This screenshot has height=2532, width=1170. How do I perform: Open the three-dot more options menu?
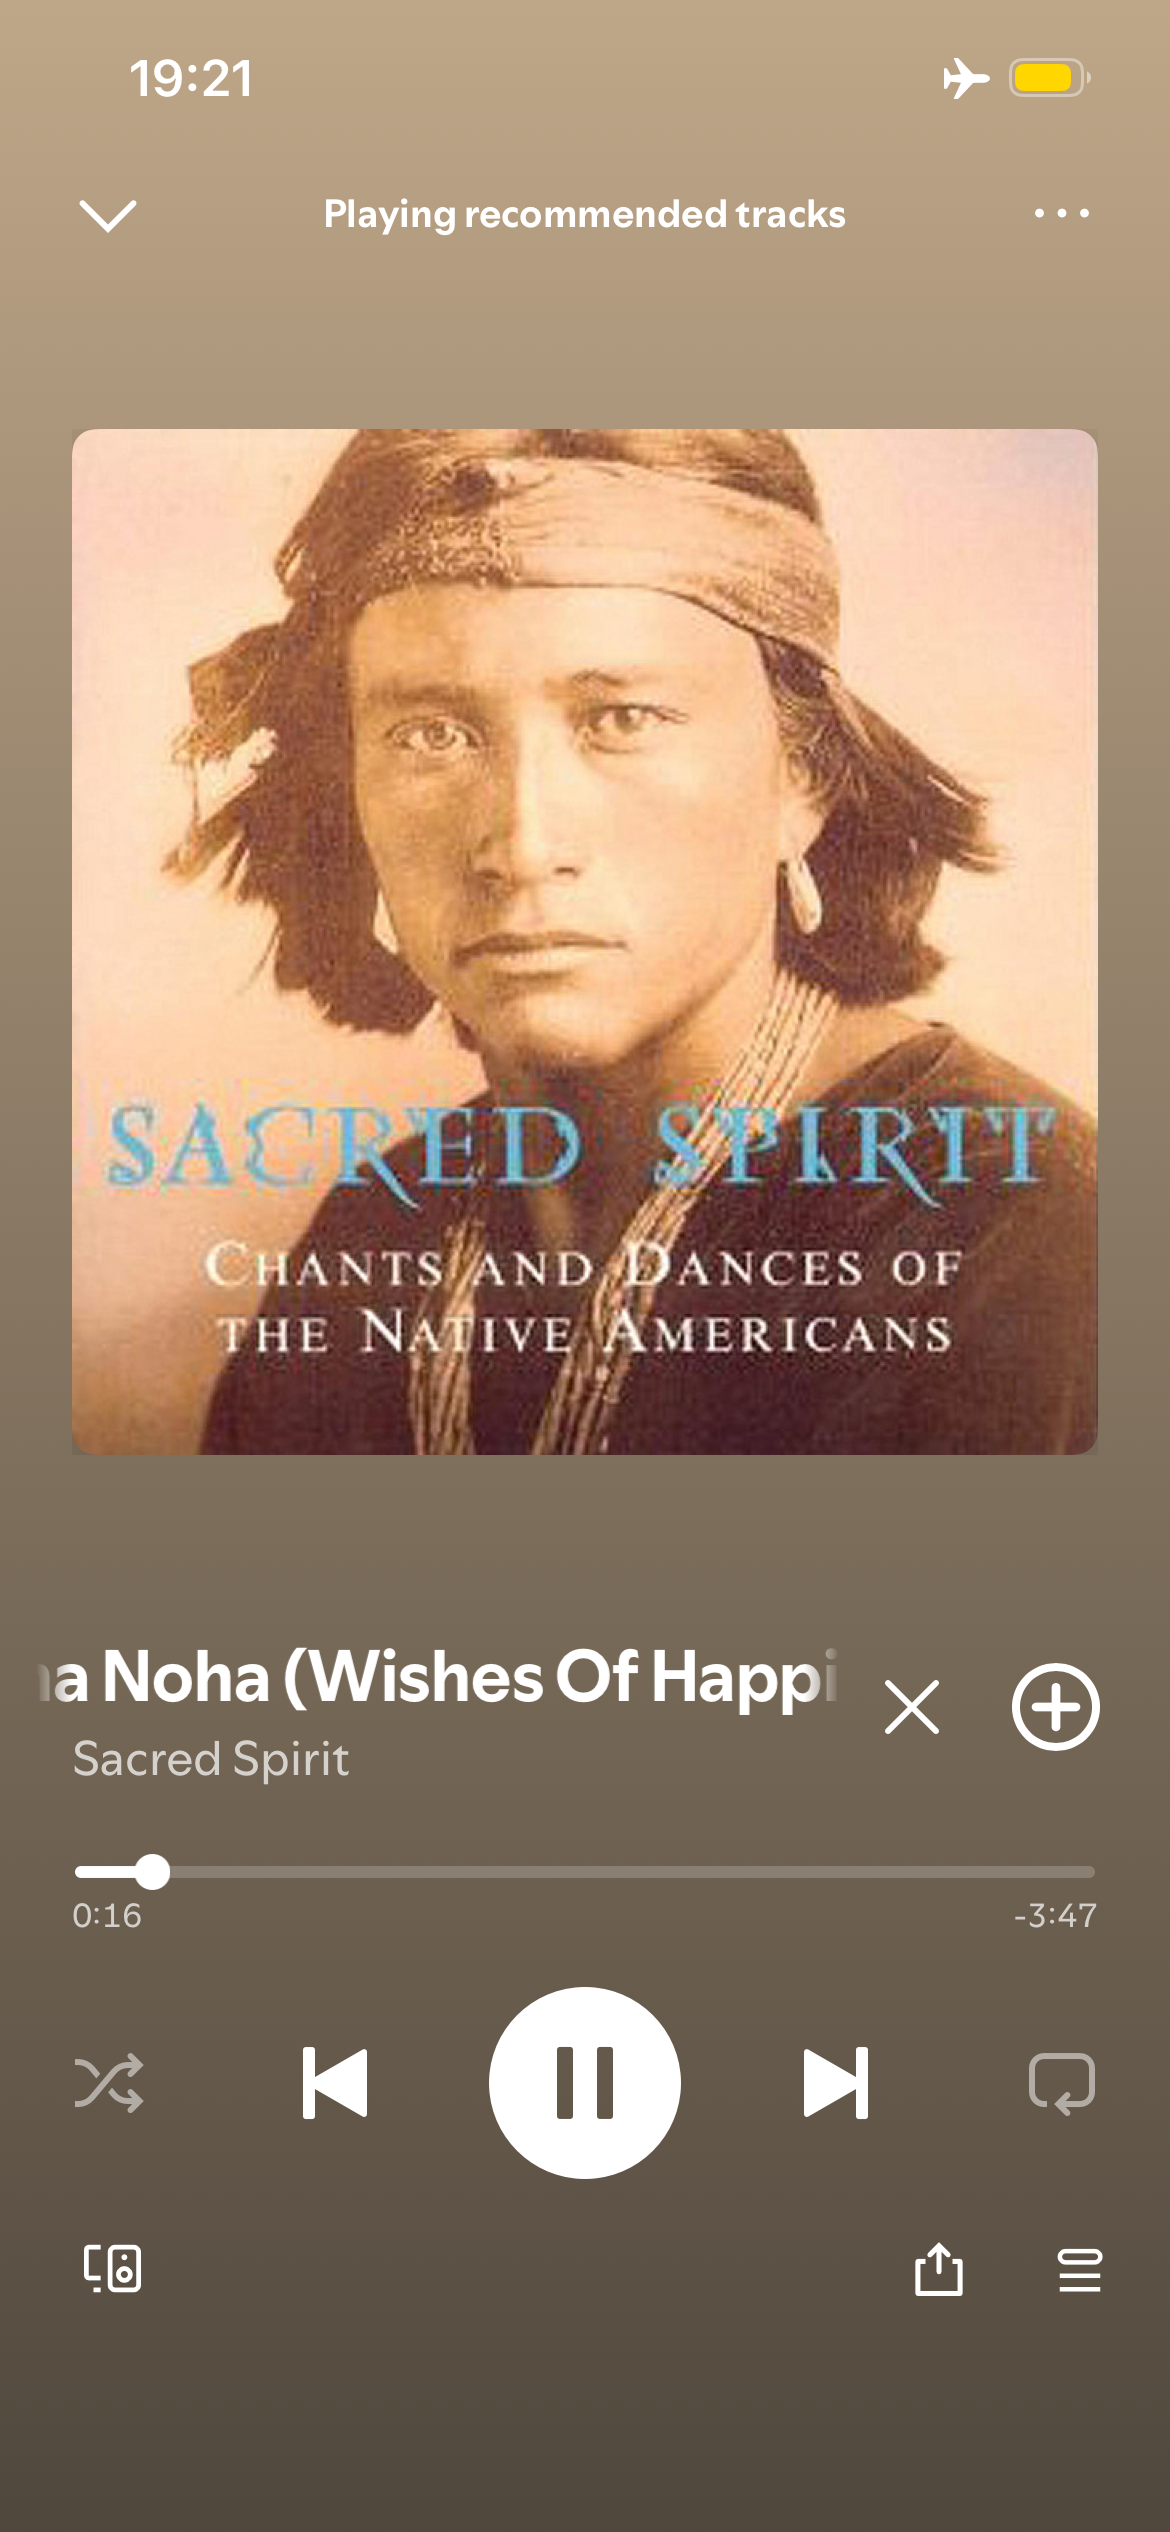(1061, 213)
